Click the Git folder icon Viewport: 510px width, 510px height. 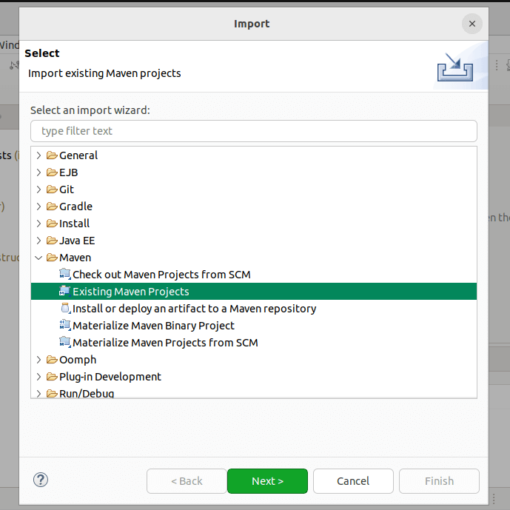pyautogui.click(x=52, y=189)
